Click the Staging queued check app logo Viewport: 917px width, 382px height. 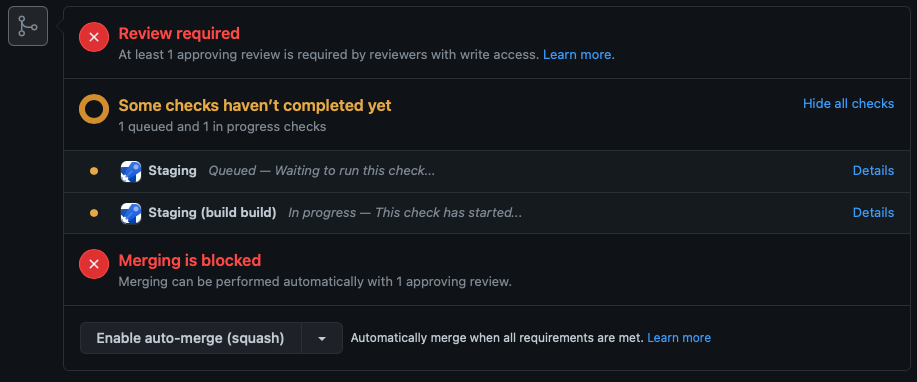point(131,171)
